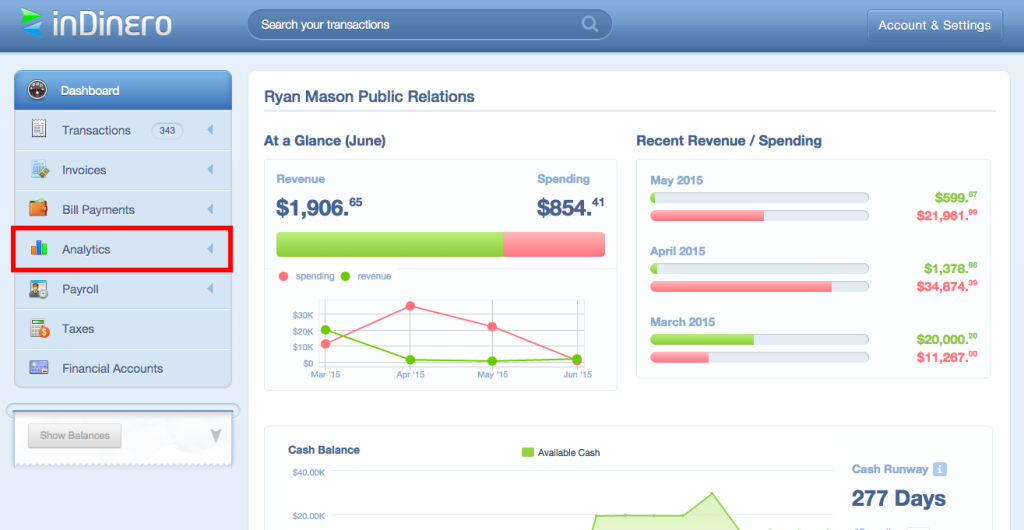Click the inDinero logo
The height and width of the screenshot is (530, 1024).
(96, 23)
